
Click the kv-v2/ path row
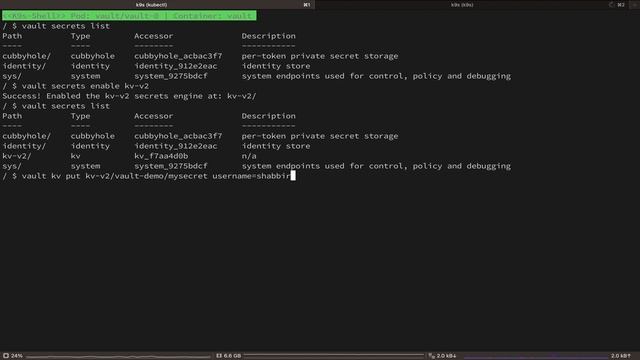(129, 156)
